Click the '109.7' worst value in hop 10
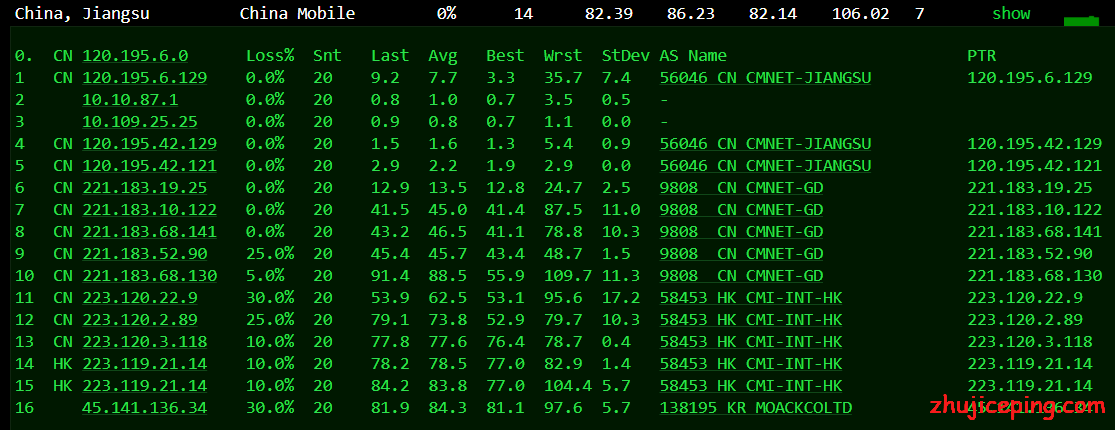Screen dimensions: 1115x430 pos(568,276)
